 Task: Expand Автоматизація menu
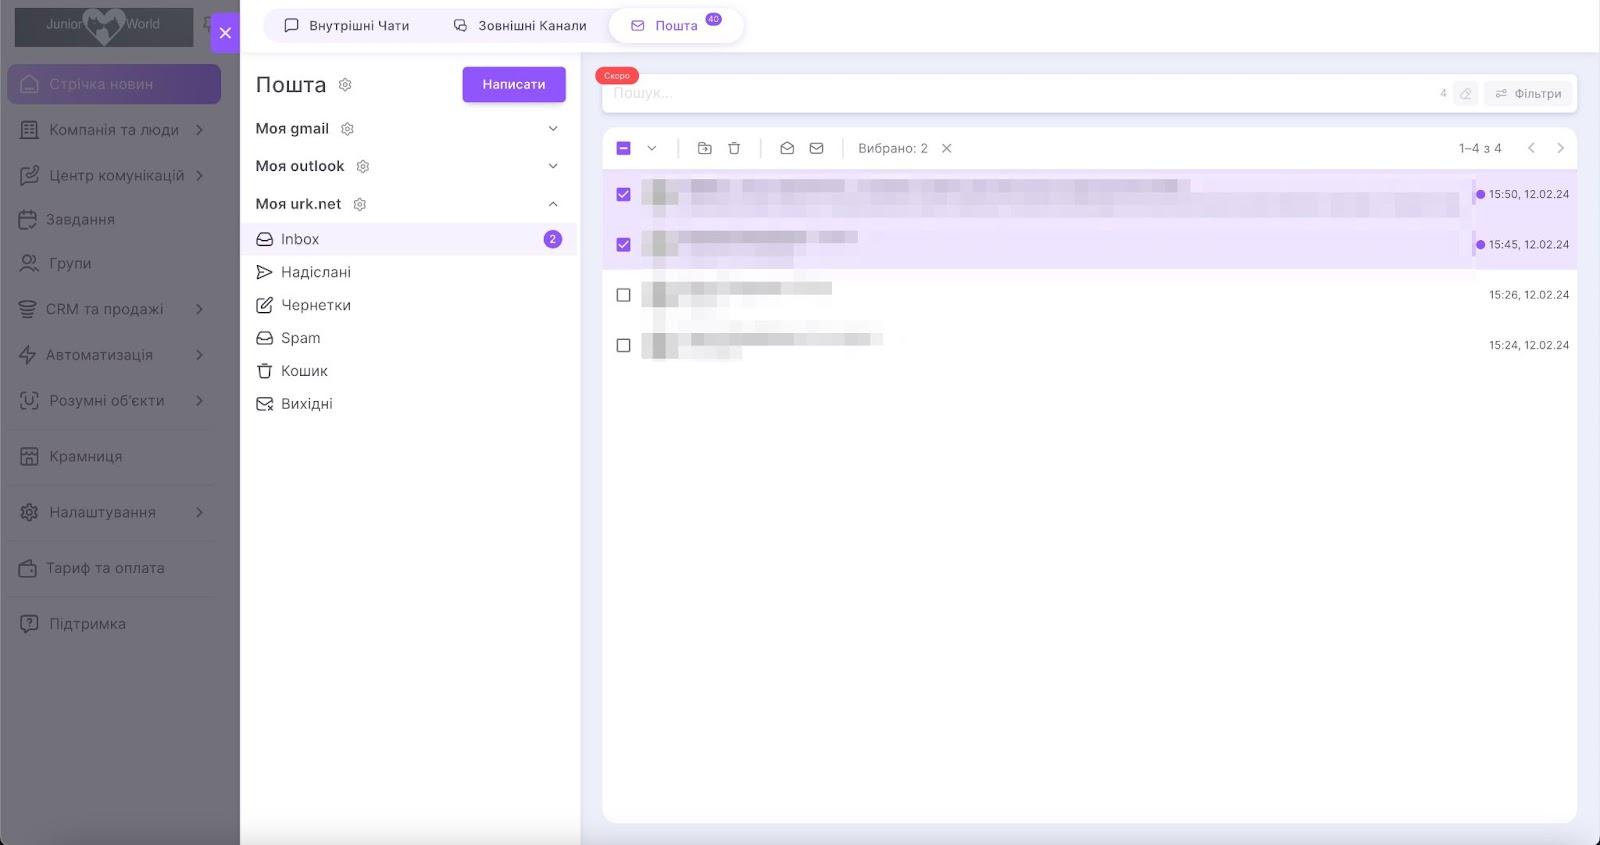(x=114, y=355)
